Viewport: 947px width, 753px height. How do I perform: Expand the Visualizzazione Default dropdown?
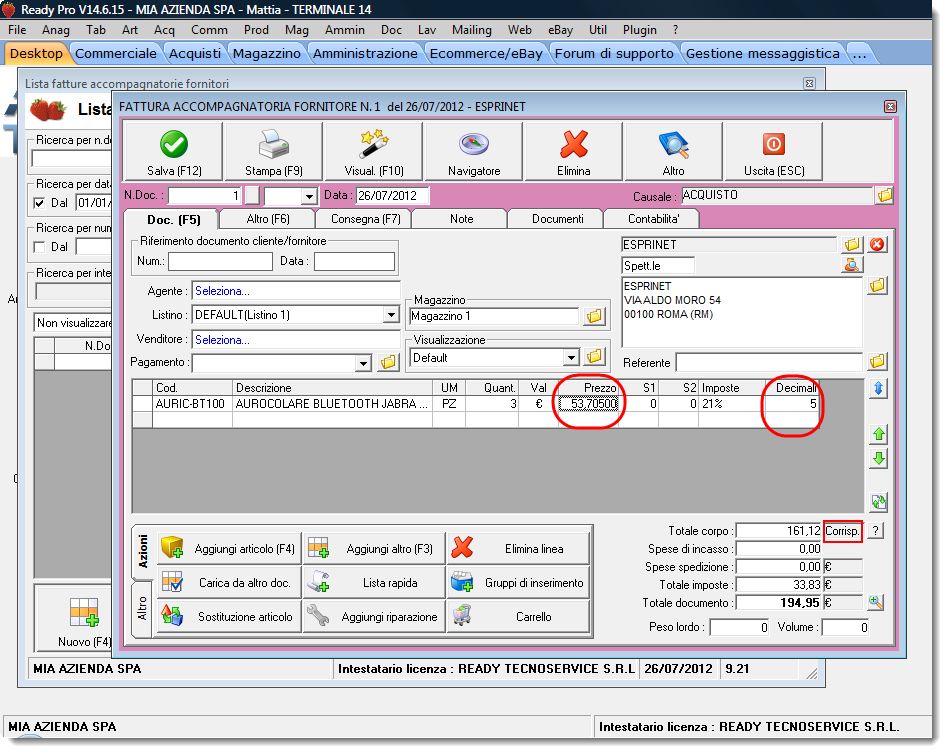tap(571, 358)
